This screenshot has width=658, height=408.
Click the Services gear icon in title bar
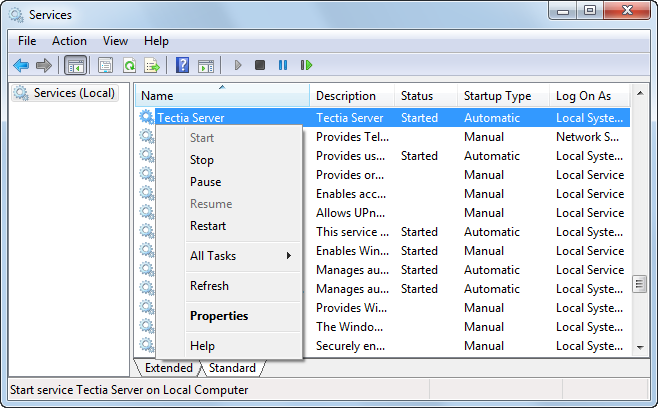pyautogui.click(x=16, y=15)
